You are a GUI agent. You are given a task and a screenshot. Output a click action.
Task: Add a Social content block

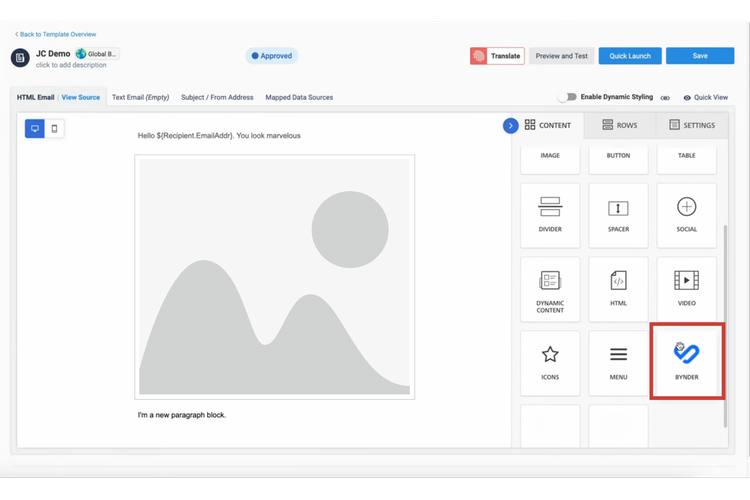(x=686, y=215)
